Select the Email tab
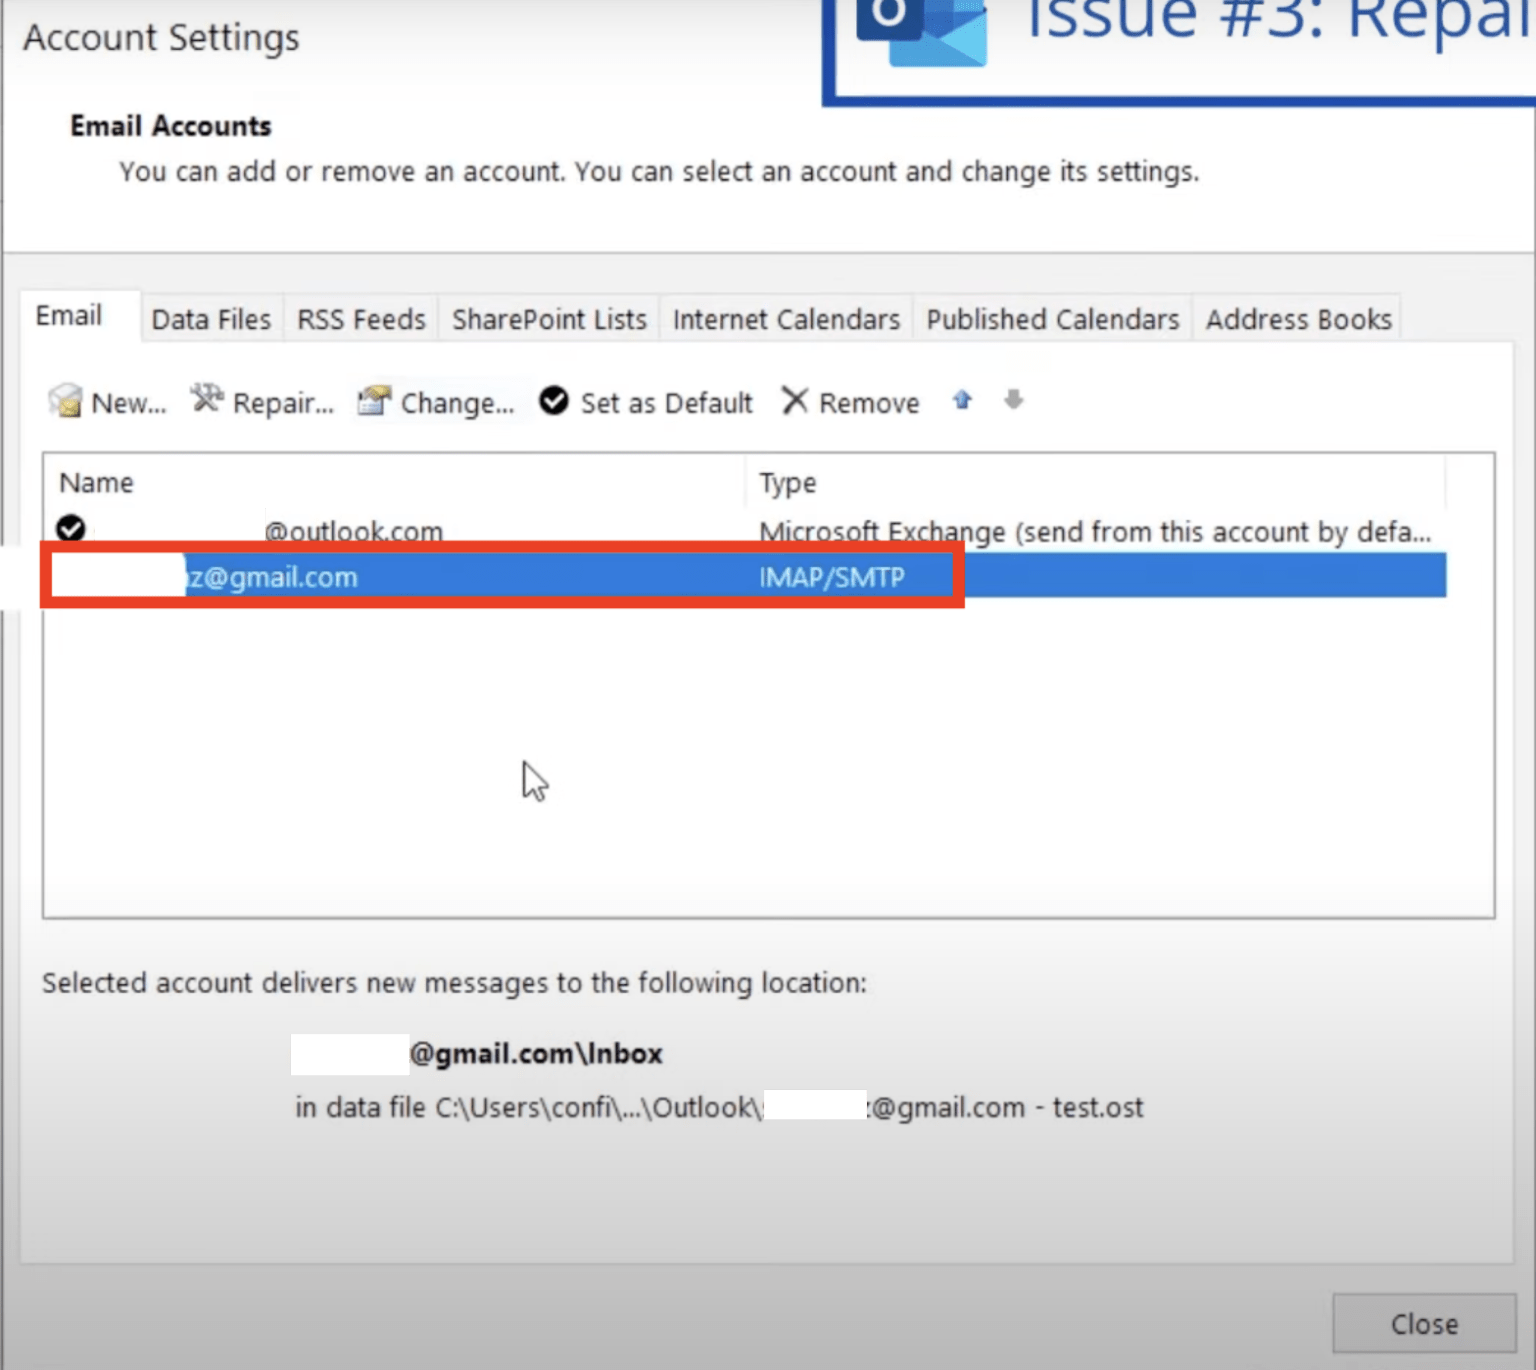 pos(68,315)
